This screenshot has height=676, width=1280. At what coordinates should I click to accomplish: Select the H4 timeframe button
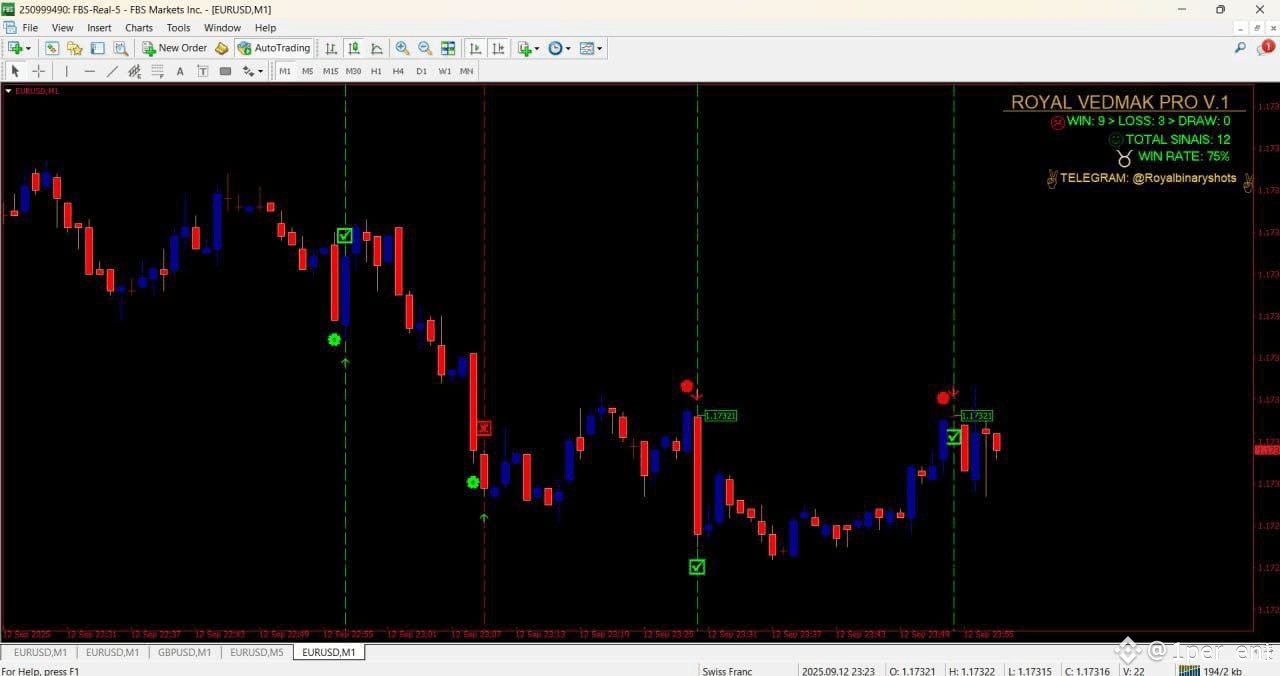click(x=398, y=71)
